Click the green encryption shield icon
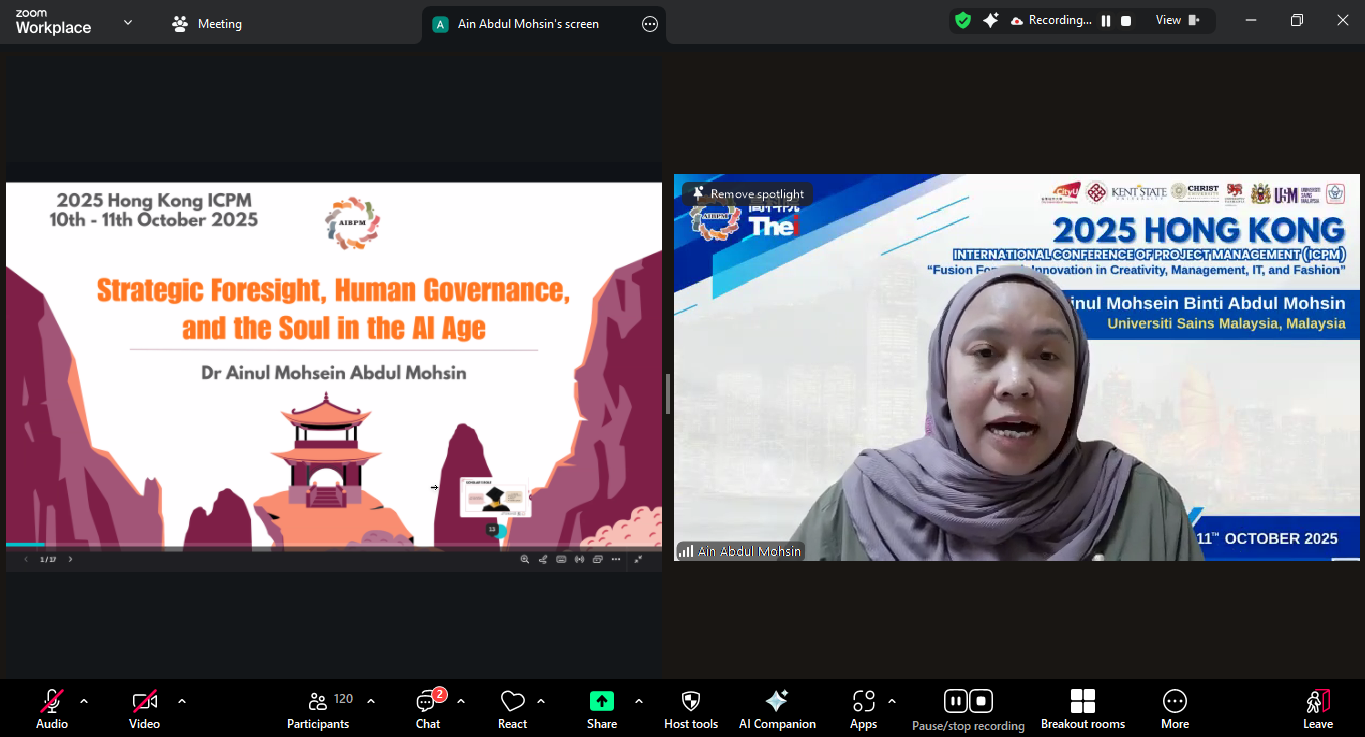 [x=963, y=20]
